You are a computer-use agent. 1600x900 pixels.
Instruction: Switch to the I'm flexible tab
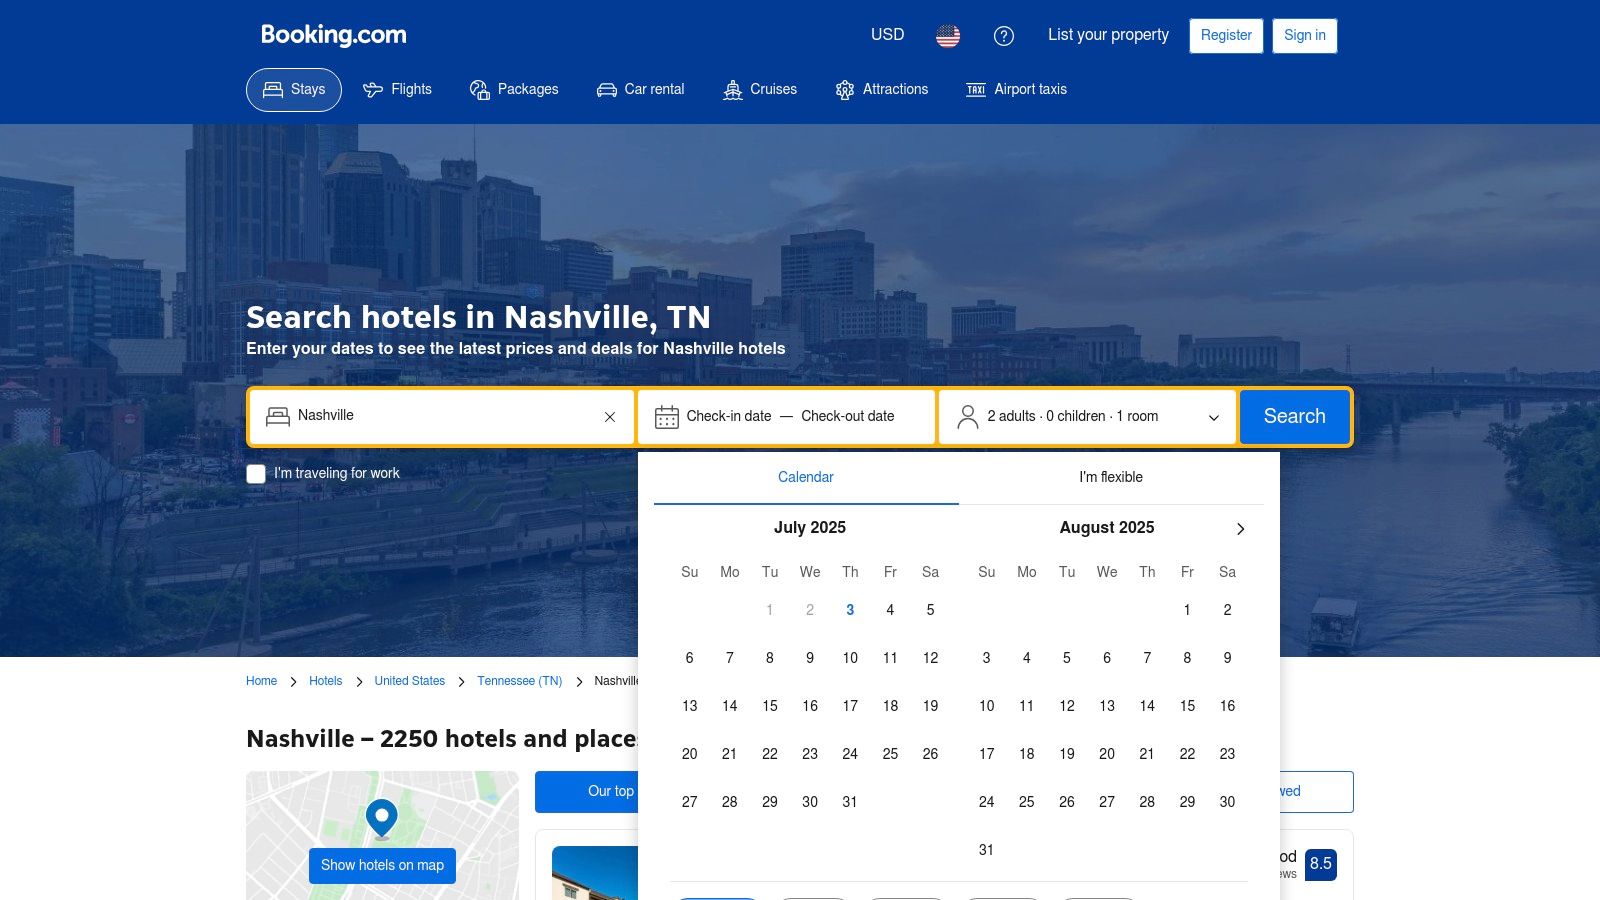click(x=1111, y=478)
